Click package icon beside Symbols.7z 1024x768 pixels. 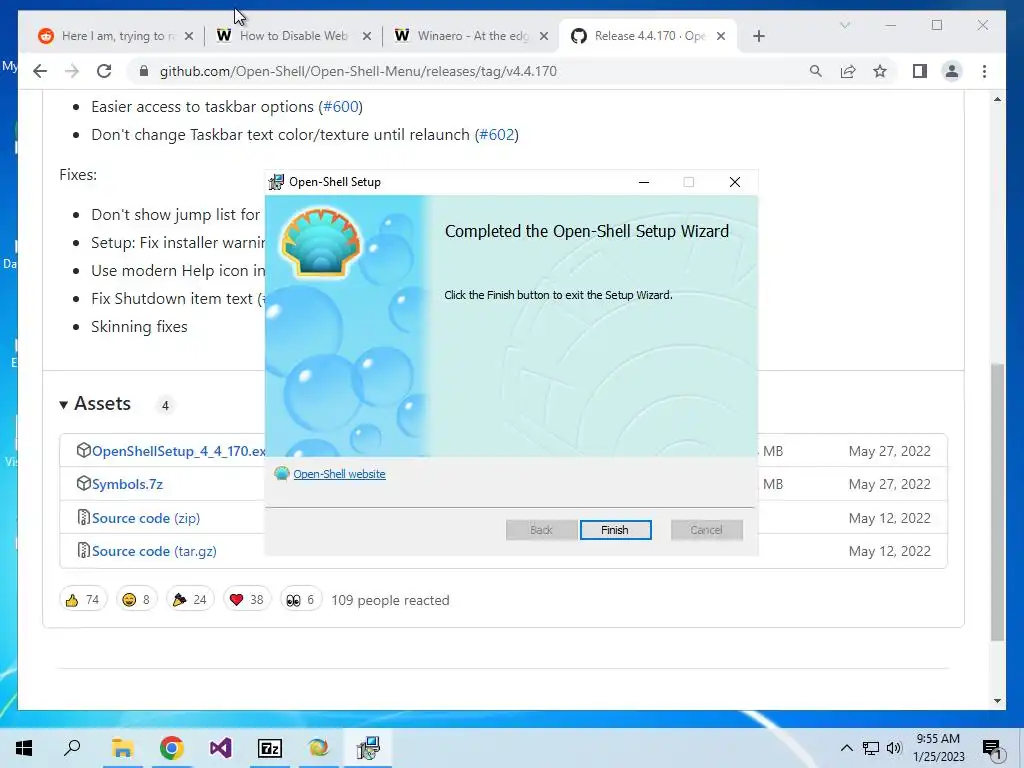coord(83,483)
